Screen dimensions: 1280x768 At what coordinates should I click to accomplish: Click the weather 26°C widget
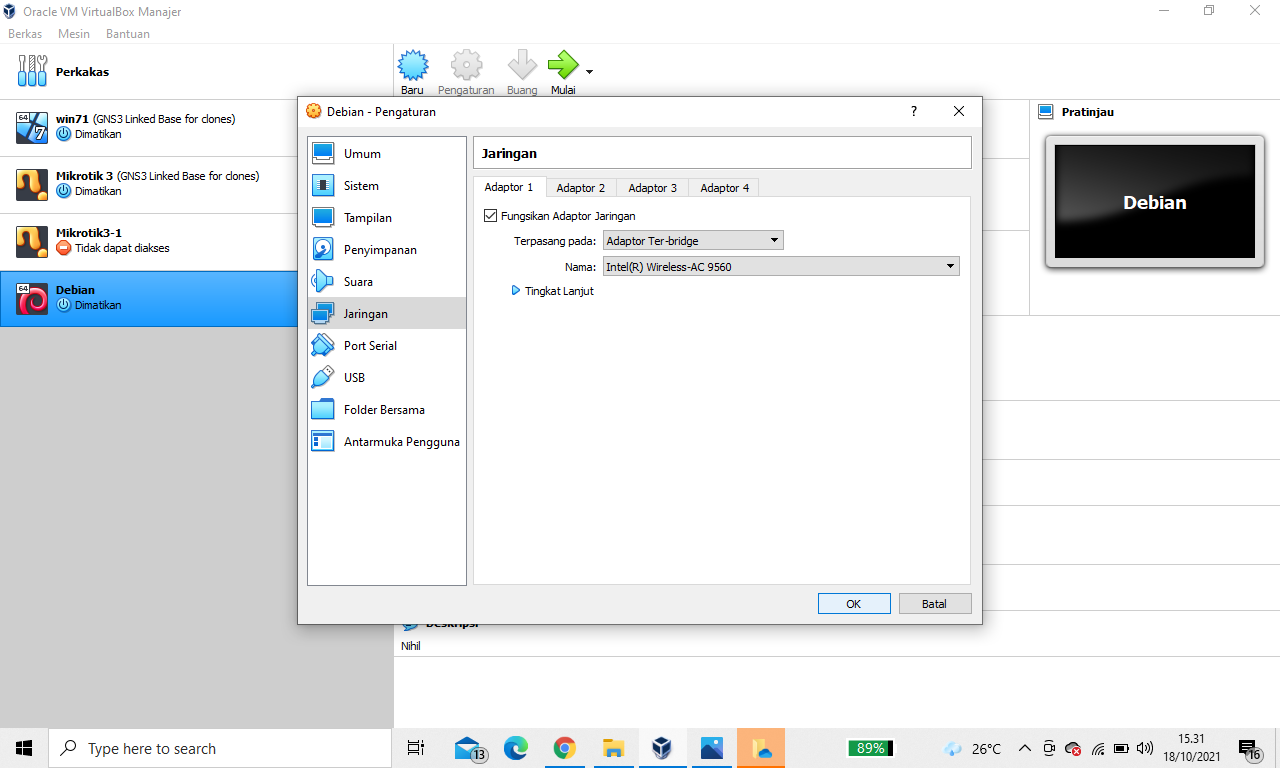tap(972, 748)
